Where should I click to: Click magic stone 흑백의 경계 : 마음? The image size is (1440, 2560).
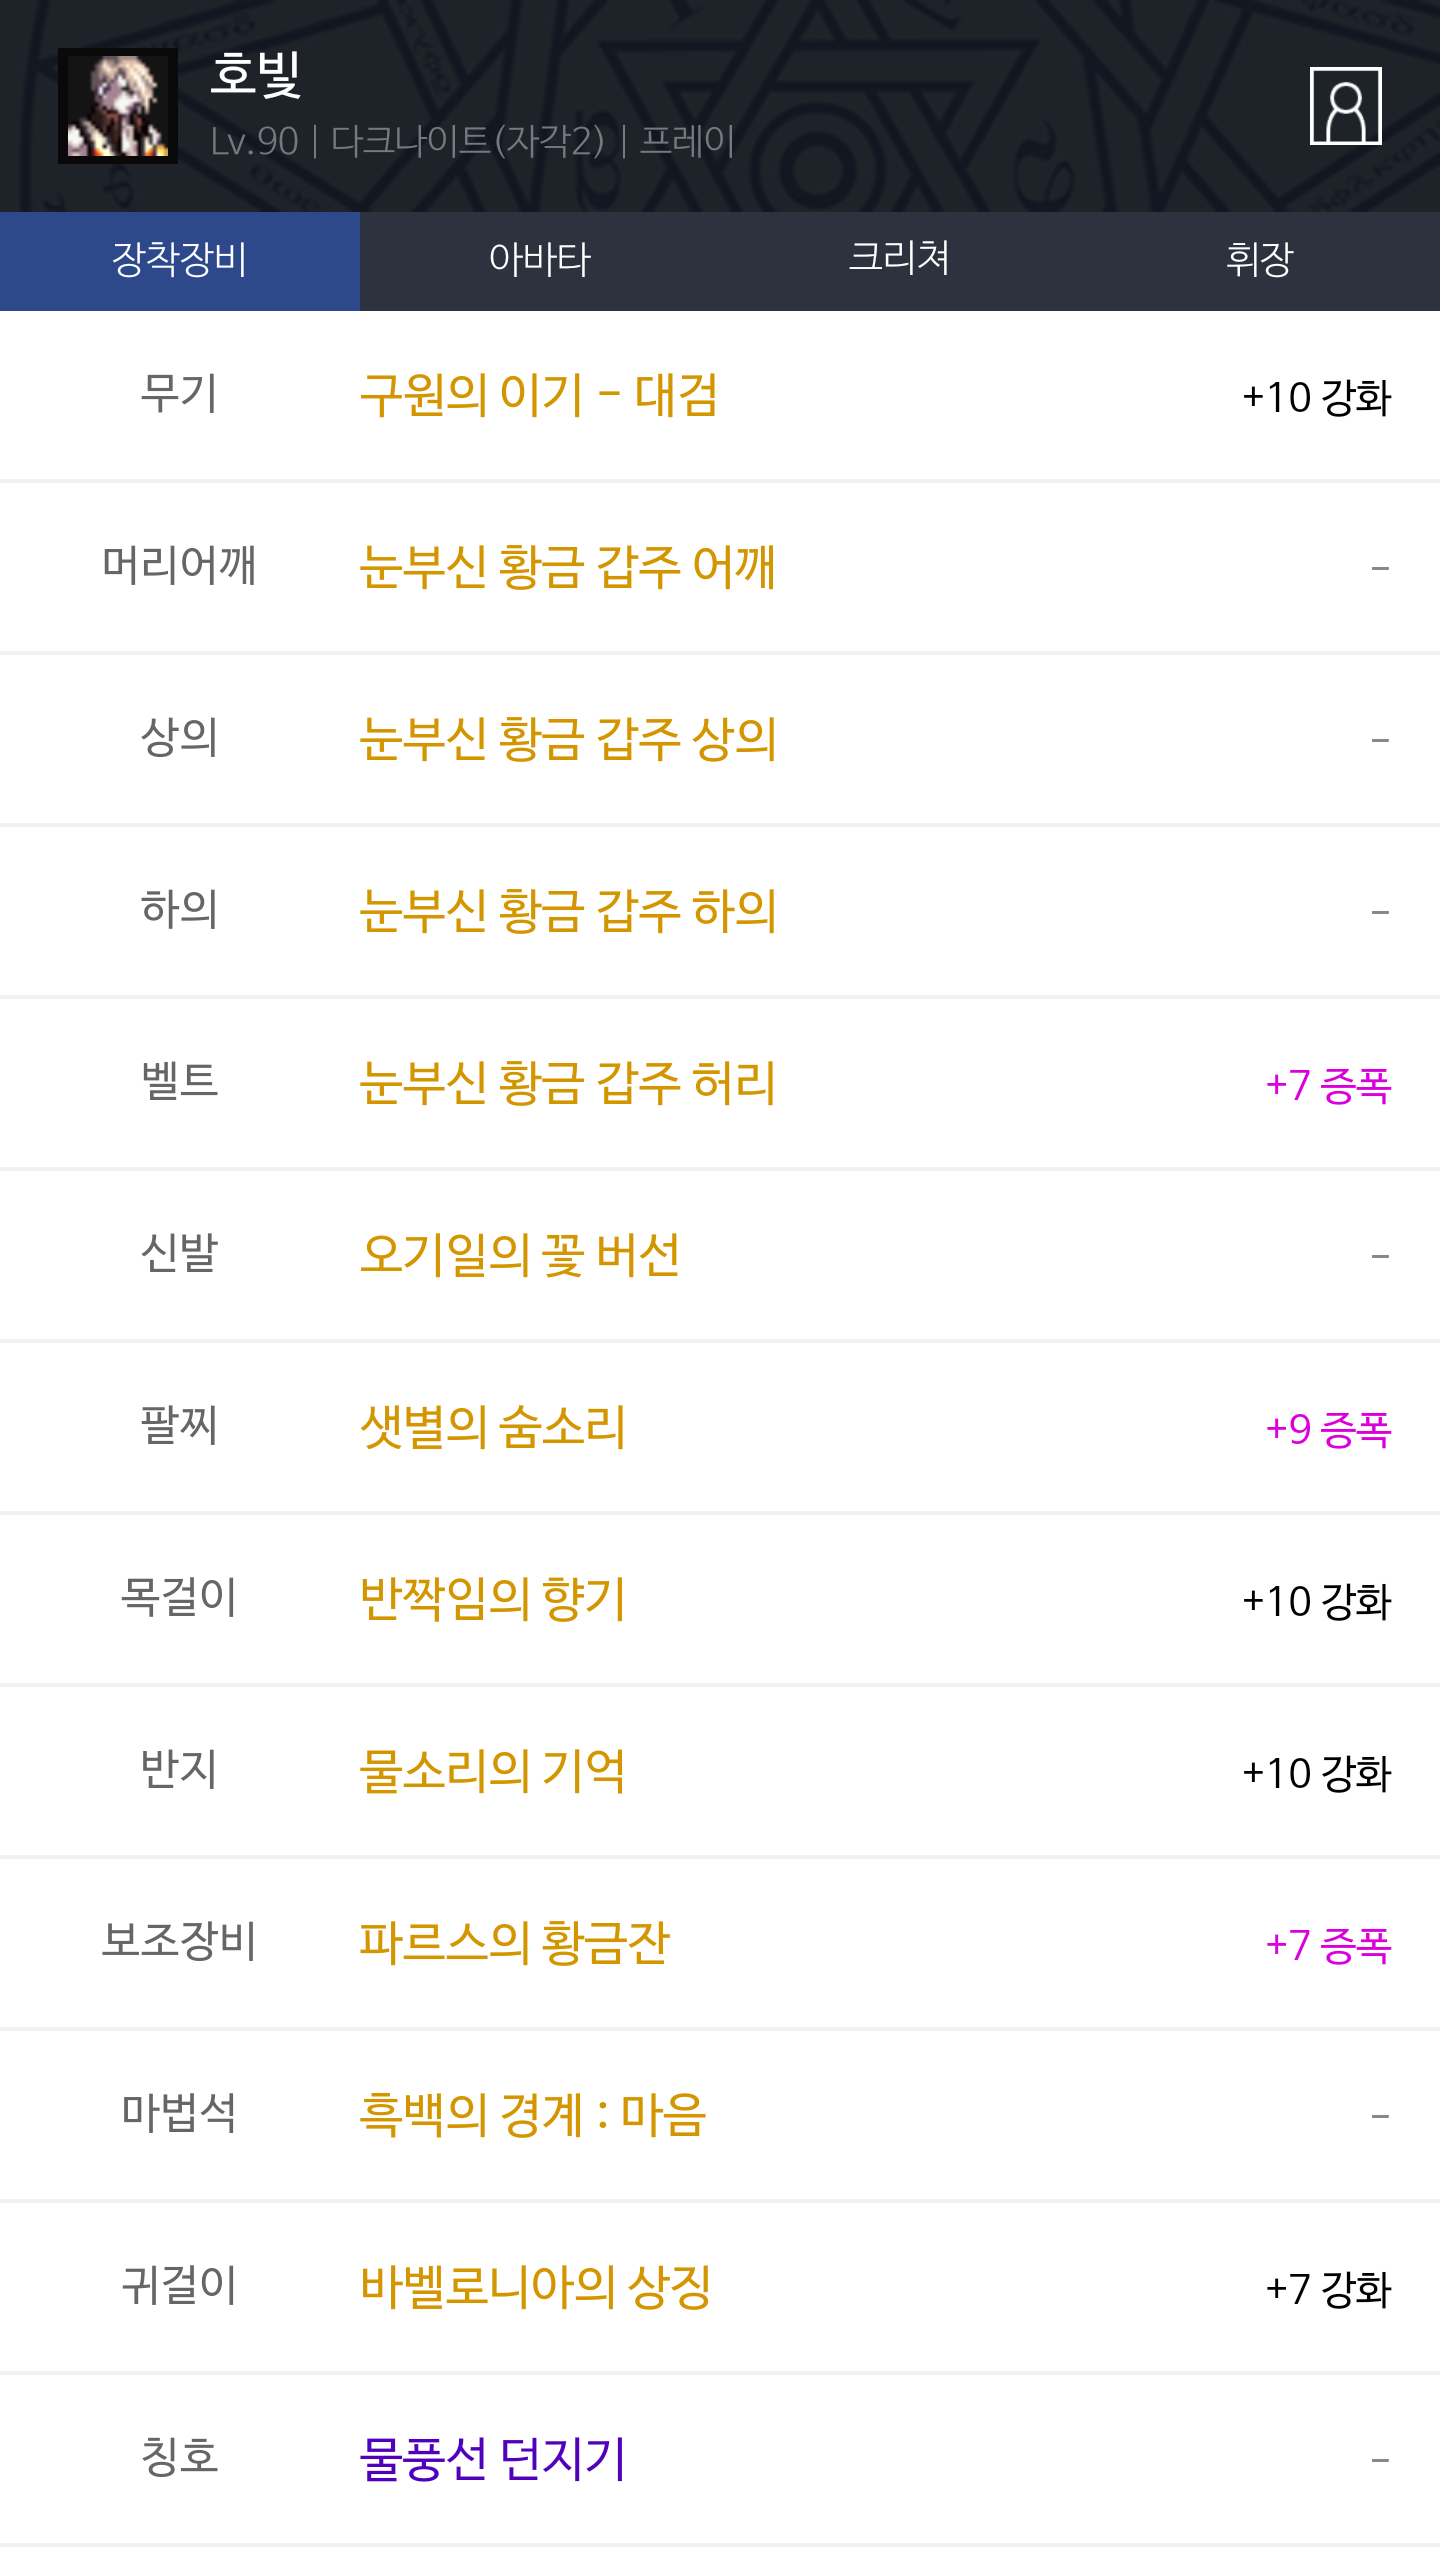(533, 2116)
